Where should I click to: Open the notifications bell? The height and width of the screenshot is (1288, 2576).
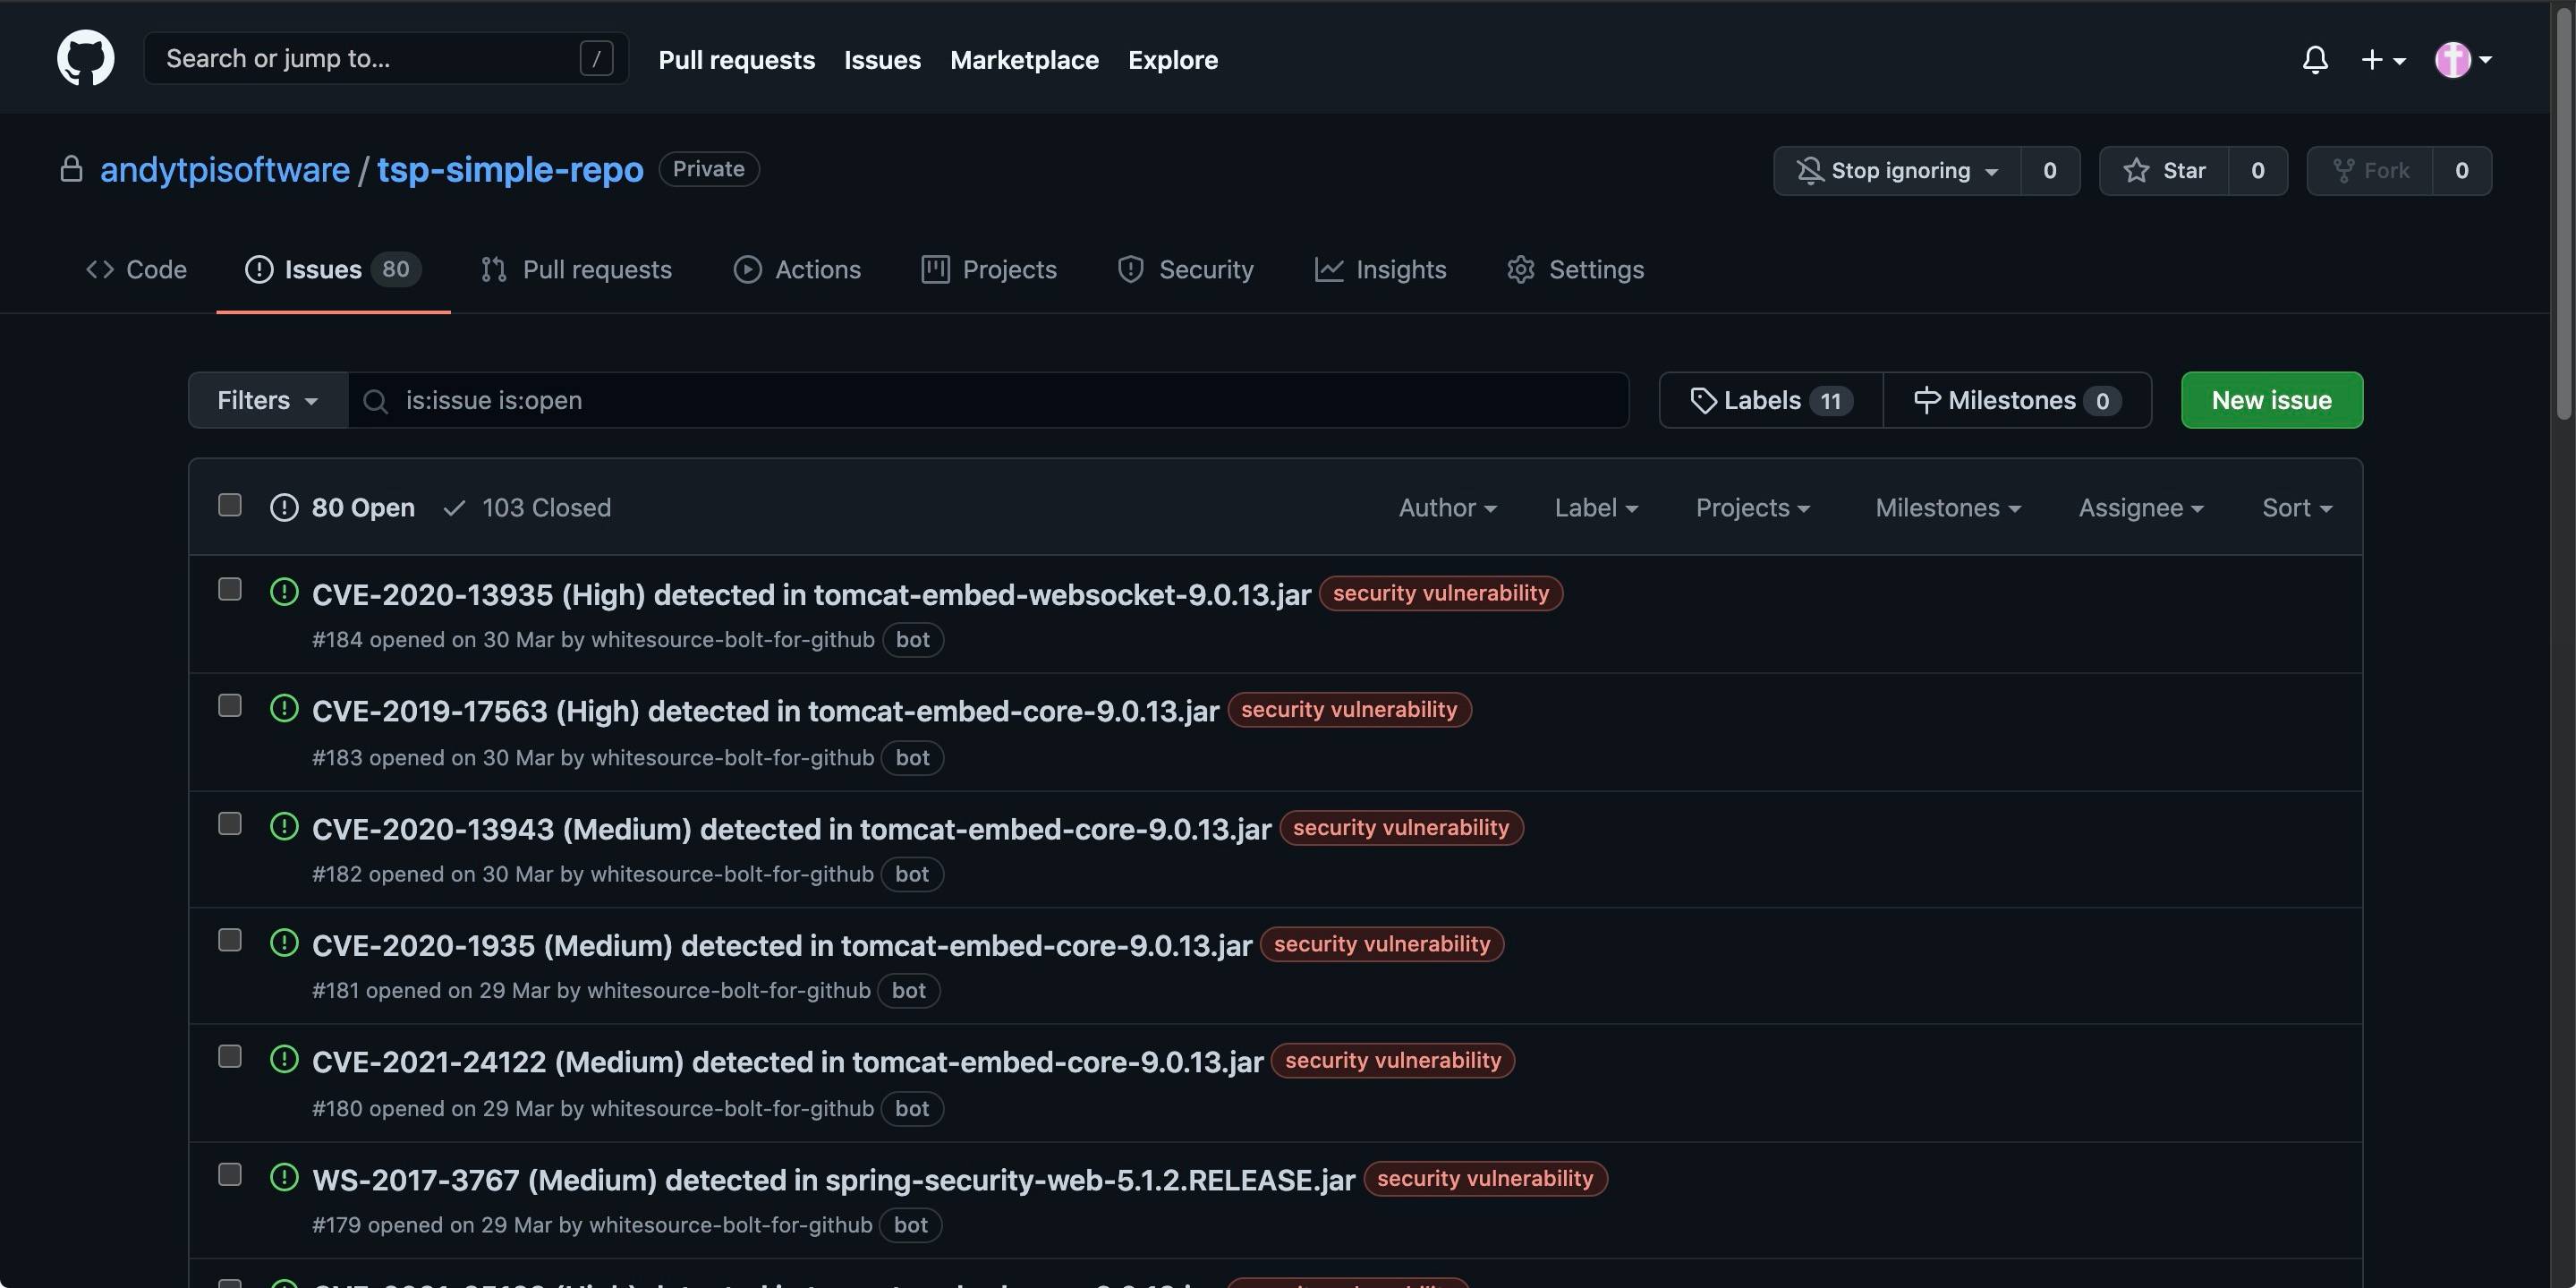click(x=2315, y=59)
